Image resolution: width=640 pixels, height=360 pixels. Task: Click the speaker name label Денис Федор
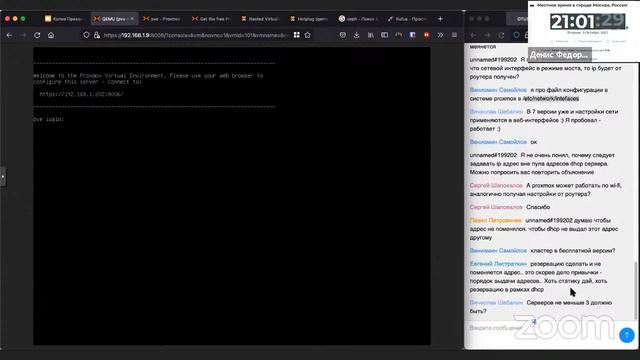click(559, 55)
